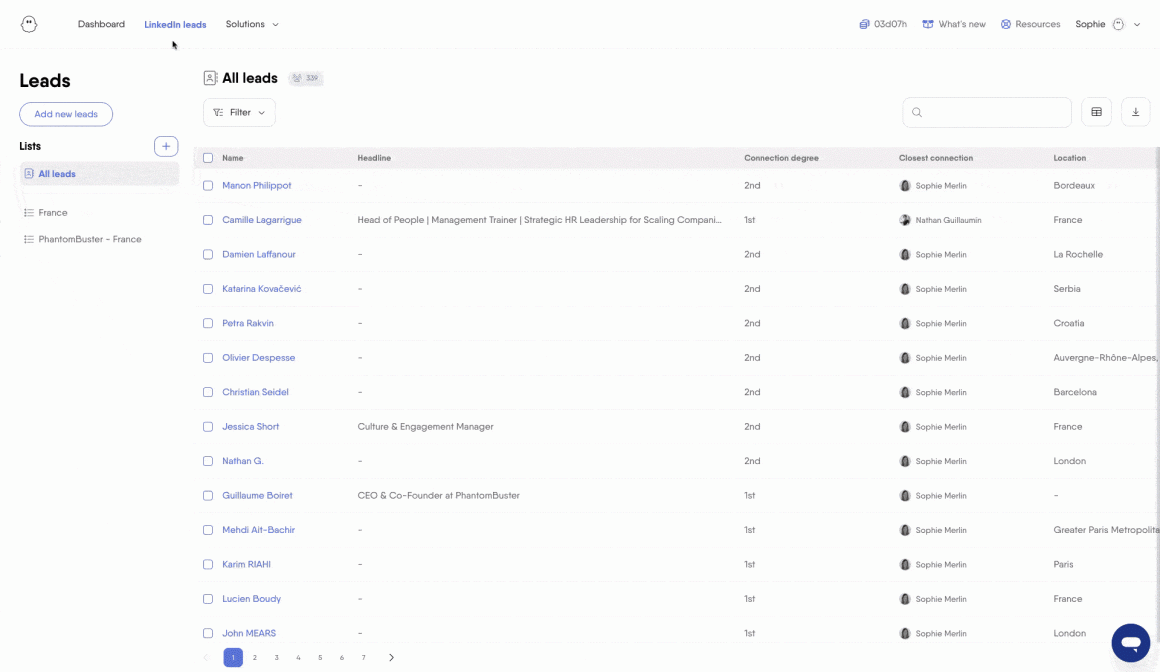The height and width of the screenshot is (672, 1160).
Task: Expand the Filter dropdown
Action: (x=239, y=112)
